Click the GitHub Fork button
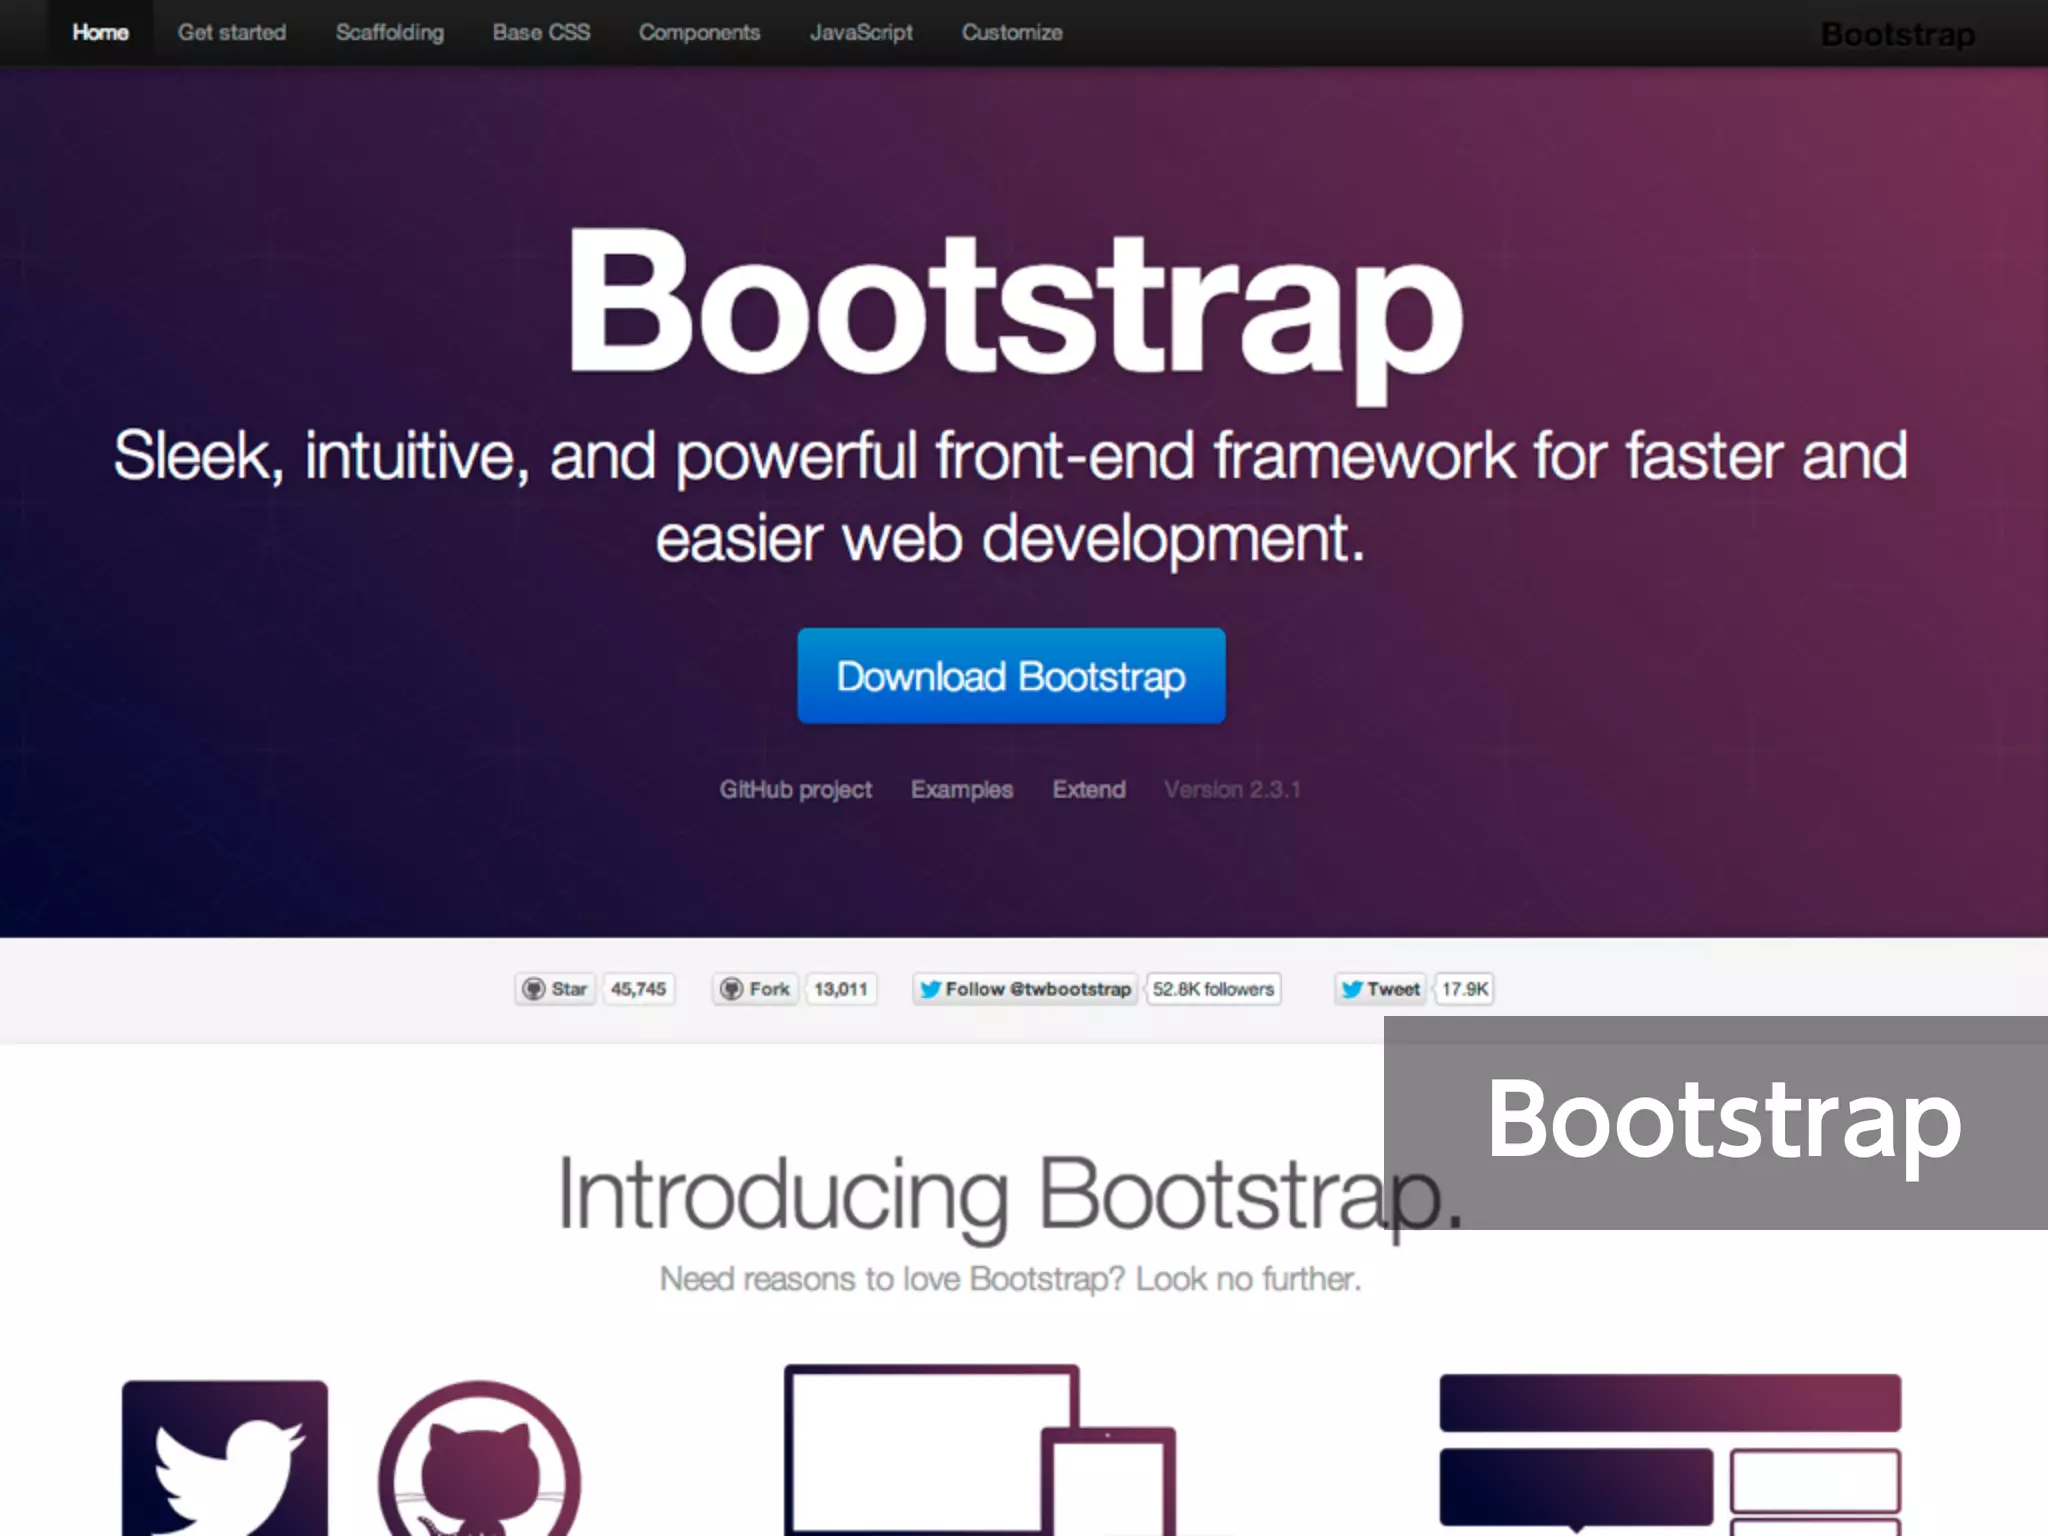 [756, 989]
